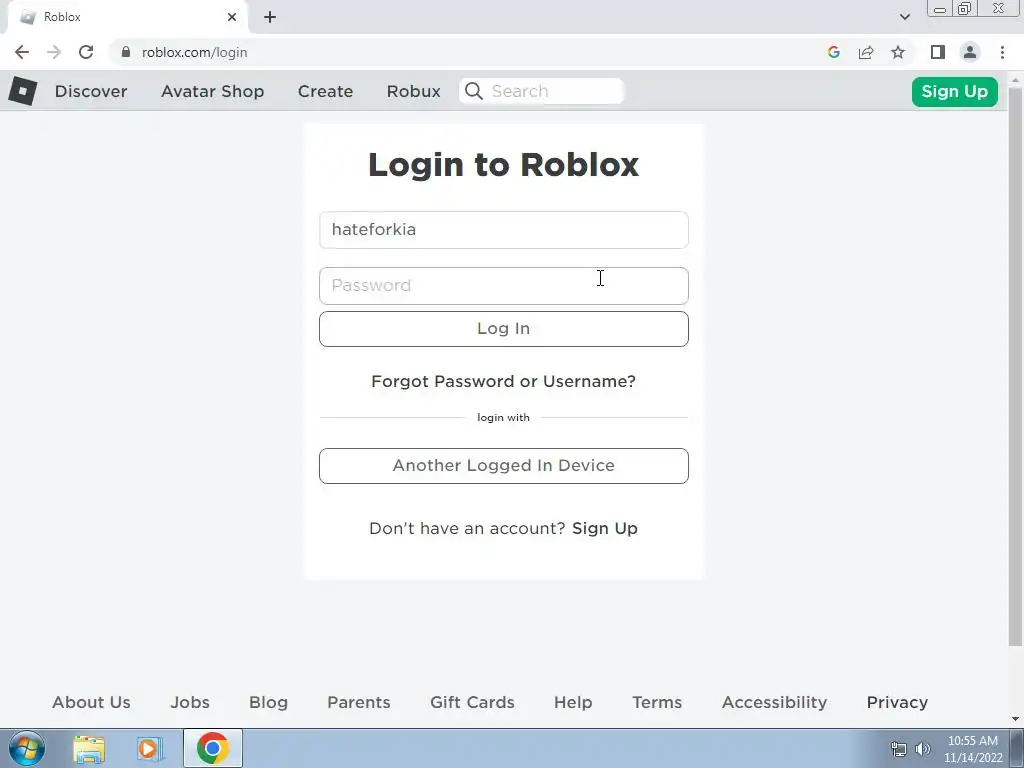Image resolution: width=1024 pixels, height=768 pixels.
Task: Open Blog footer link
Action: coord(268,702)
